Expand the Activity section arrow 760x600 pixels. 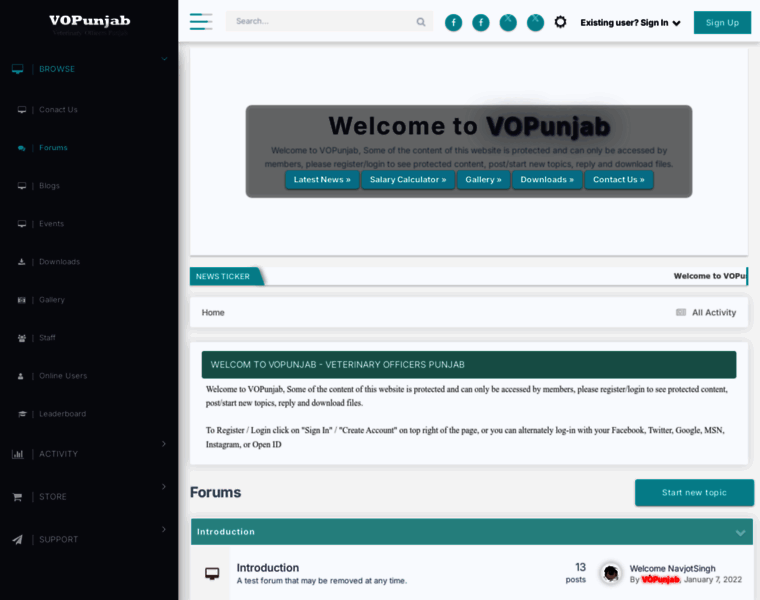(x=164, y=443)
